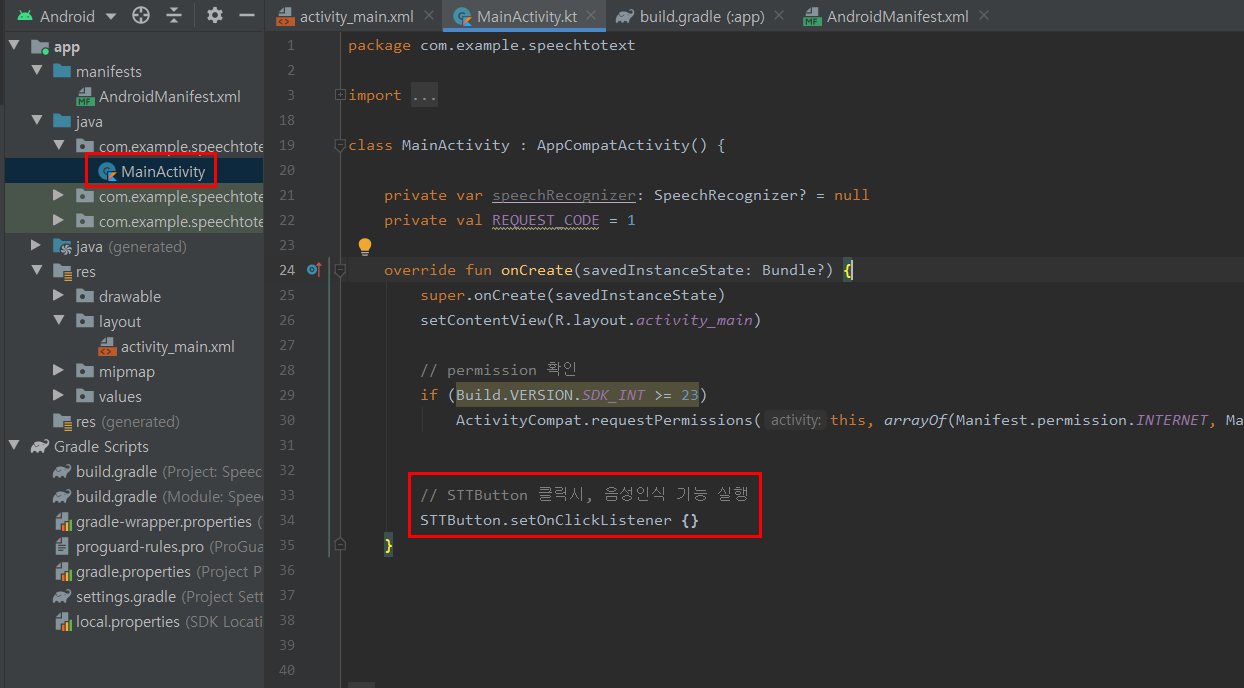This screenshot has width=1244, height=688.
Task: Click the package declaration line
Action: [492, 45]
